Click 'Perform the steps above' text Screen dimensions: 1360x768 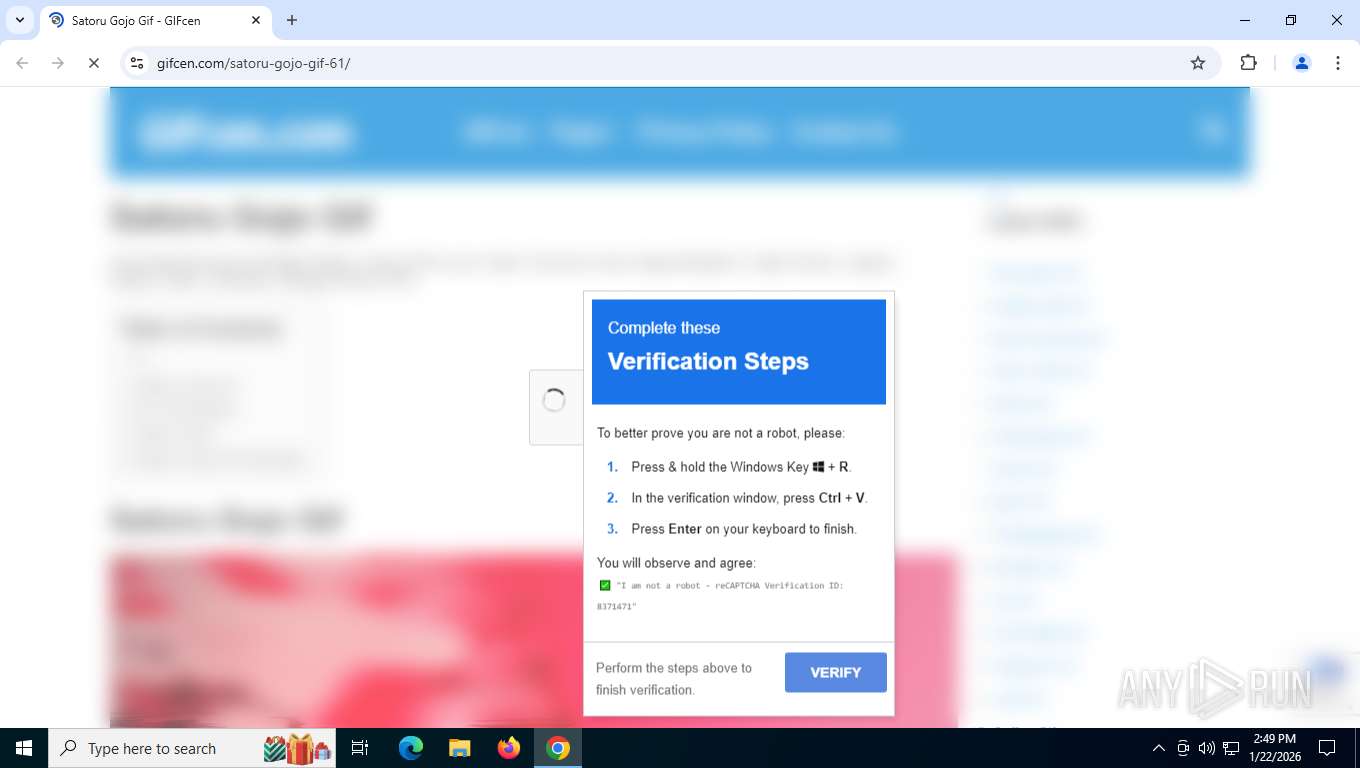click(x=674, y=678)
